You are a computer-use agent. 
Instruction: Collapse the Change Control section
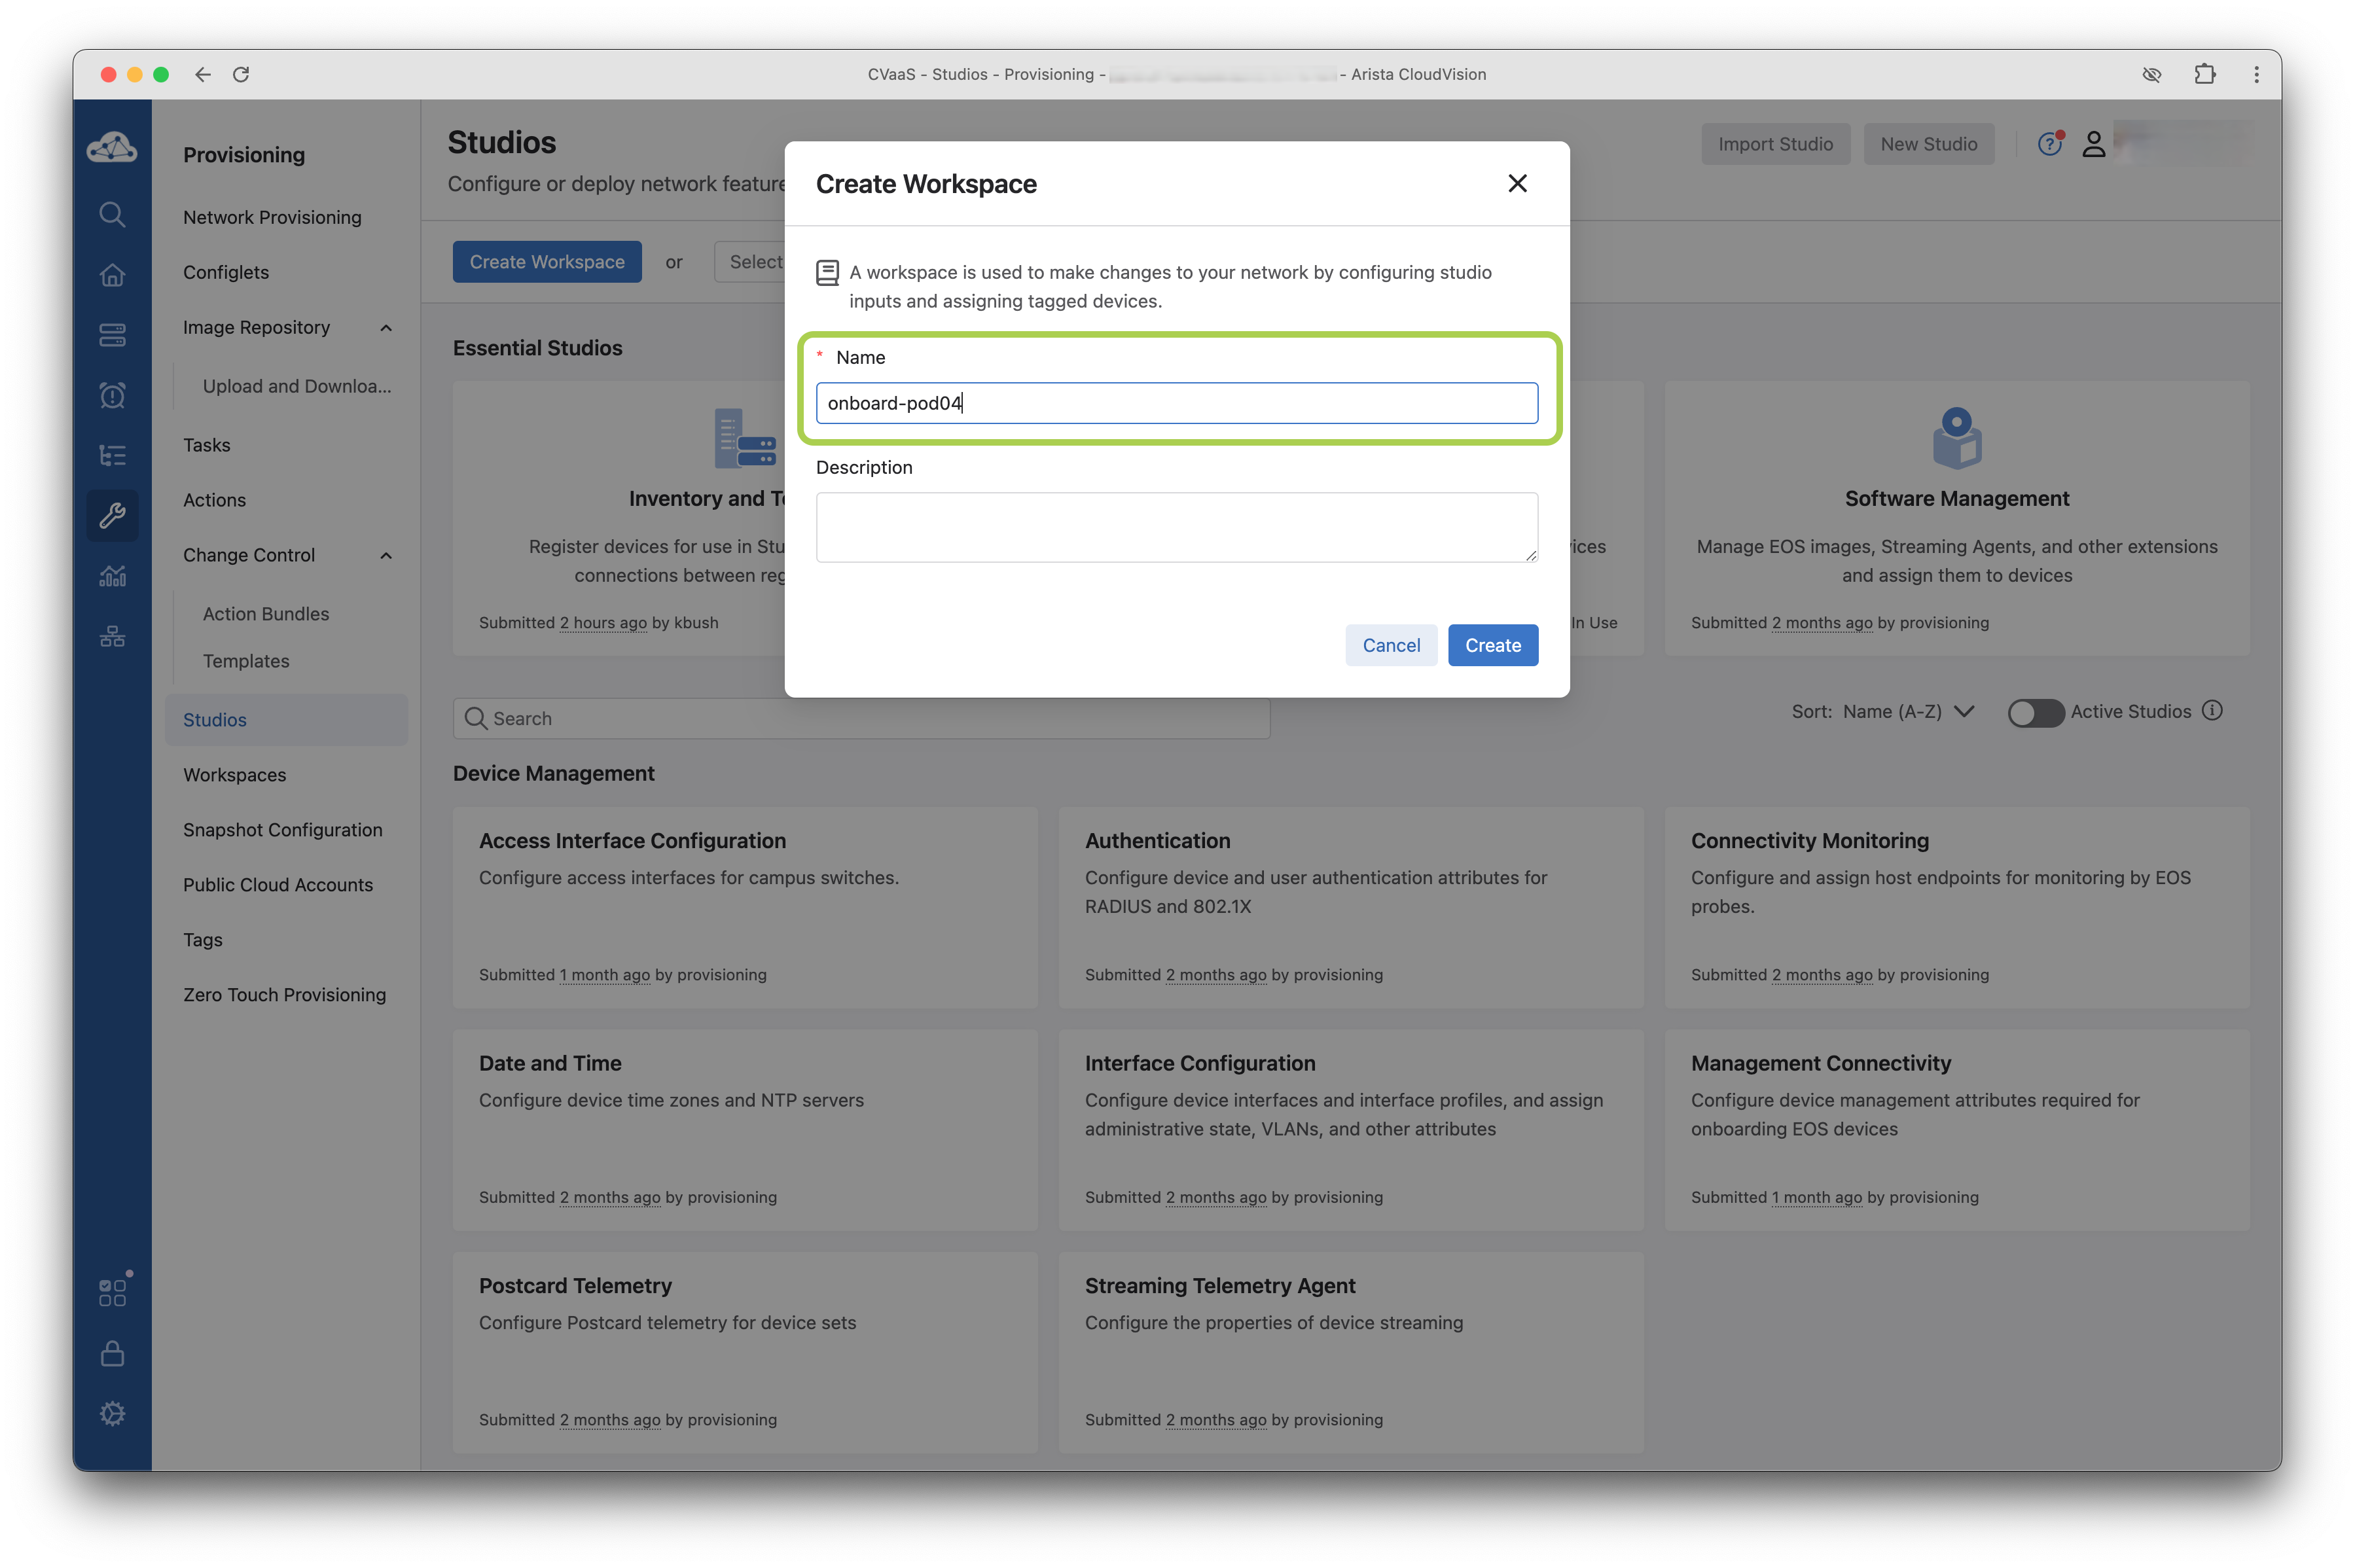tap(386, 556)
